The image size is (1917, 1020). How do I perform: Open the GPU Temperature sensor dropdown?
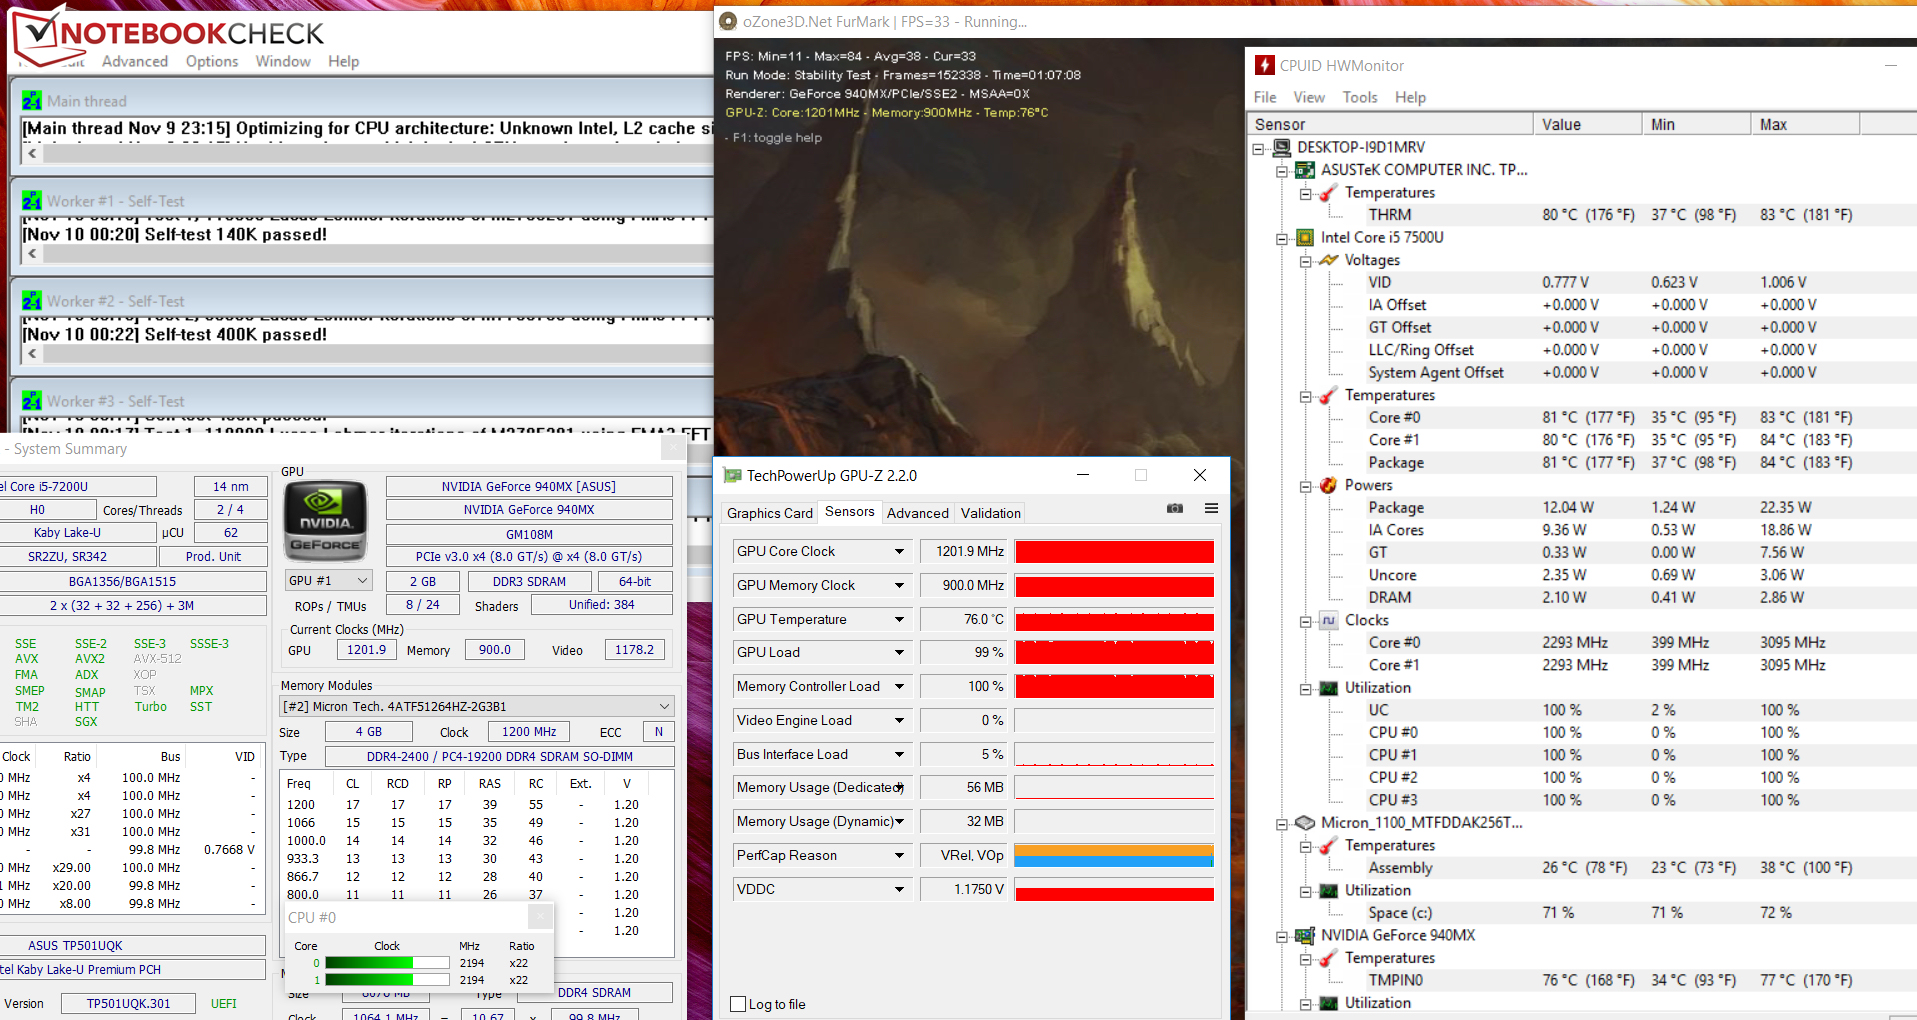click(x=899, y=620)
